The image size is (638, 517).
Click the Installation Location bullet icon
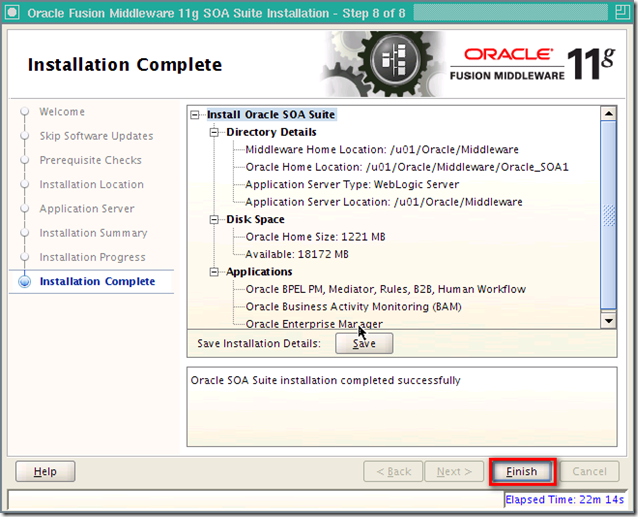pyautogui.click(x=25, y=184)
